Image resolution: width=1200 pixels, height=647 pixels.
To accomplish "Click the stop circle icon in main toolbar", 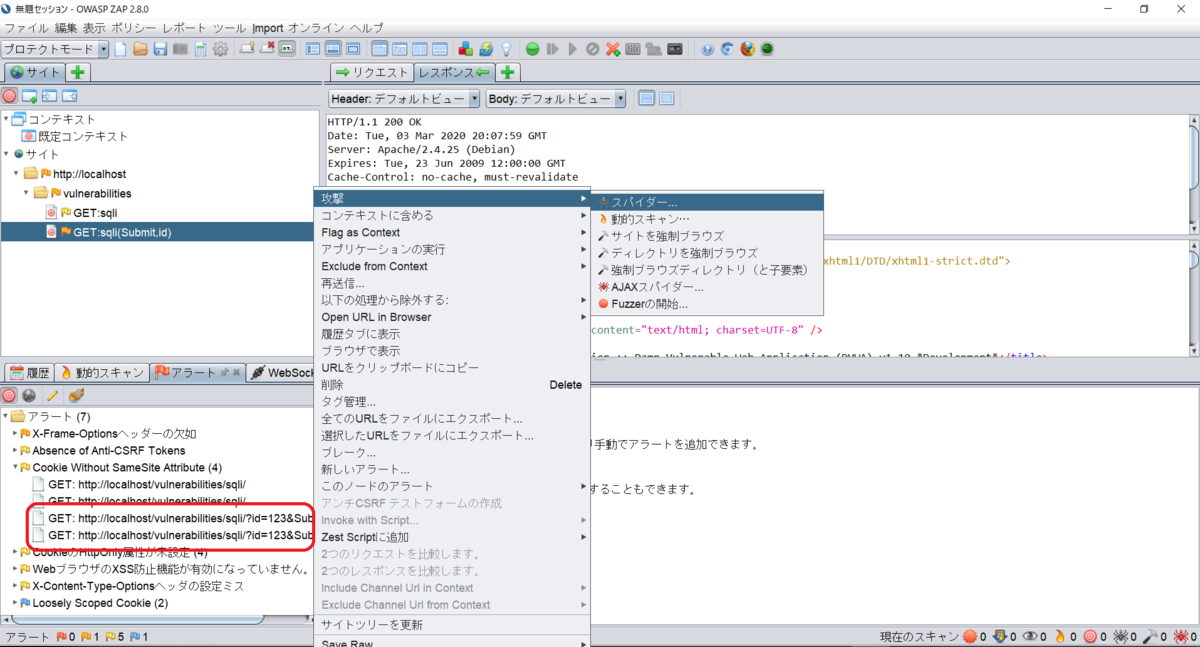I will click(593, 49).
